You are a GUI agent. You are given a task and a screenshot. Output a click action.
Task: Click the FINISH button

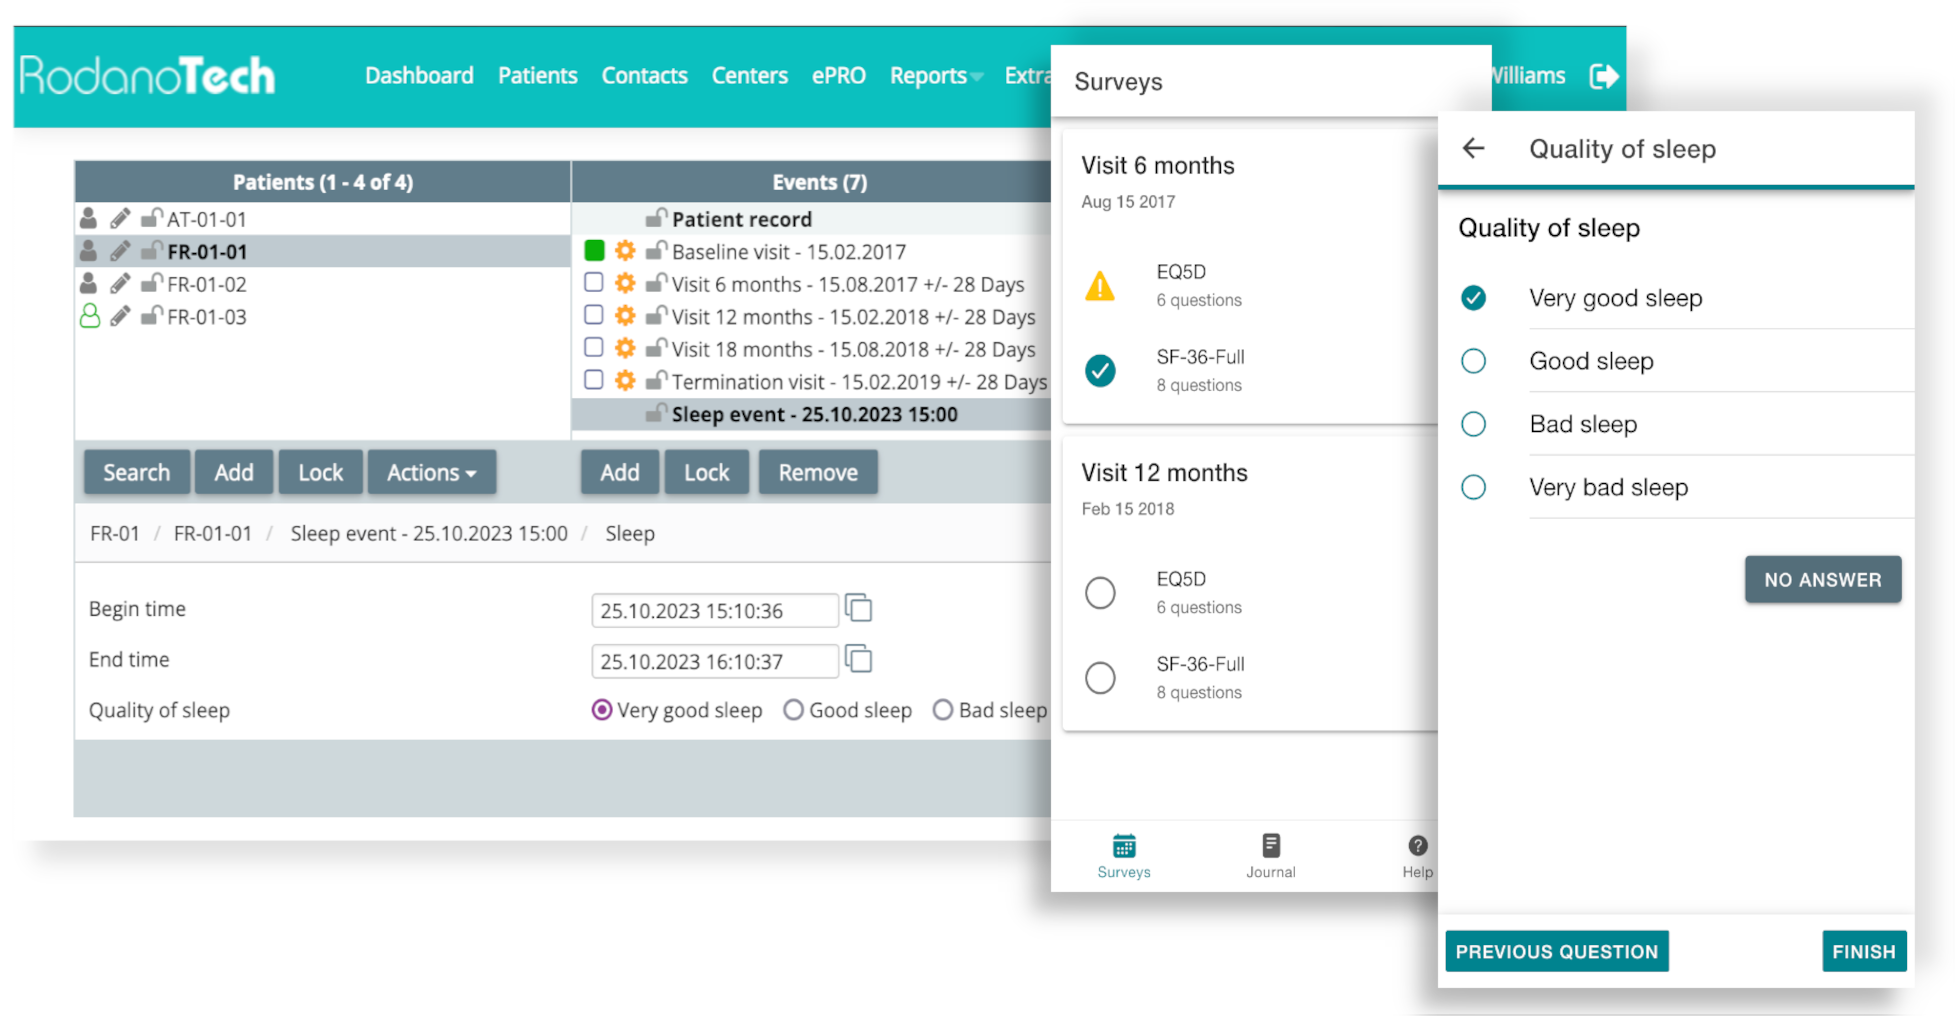(x=1863, y=951)
